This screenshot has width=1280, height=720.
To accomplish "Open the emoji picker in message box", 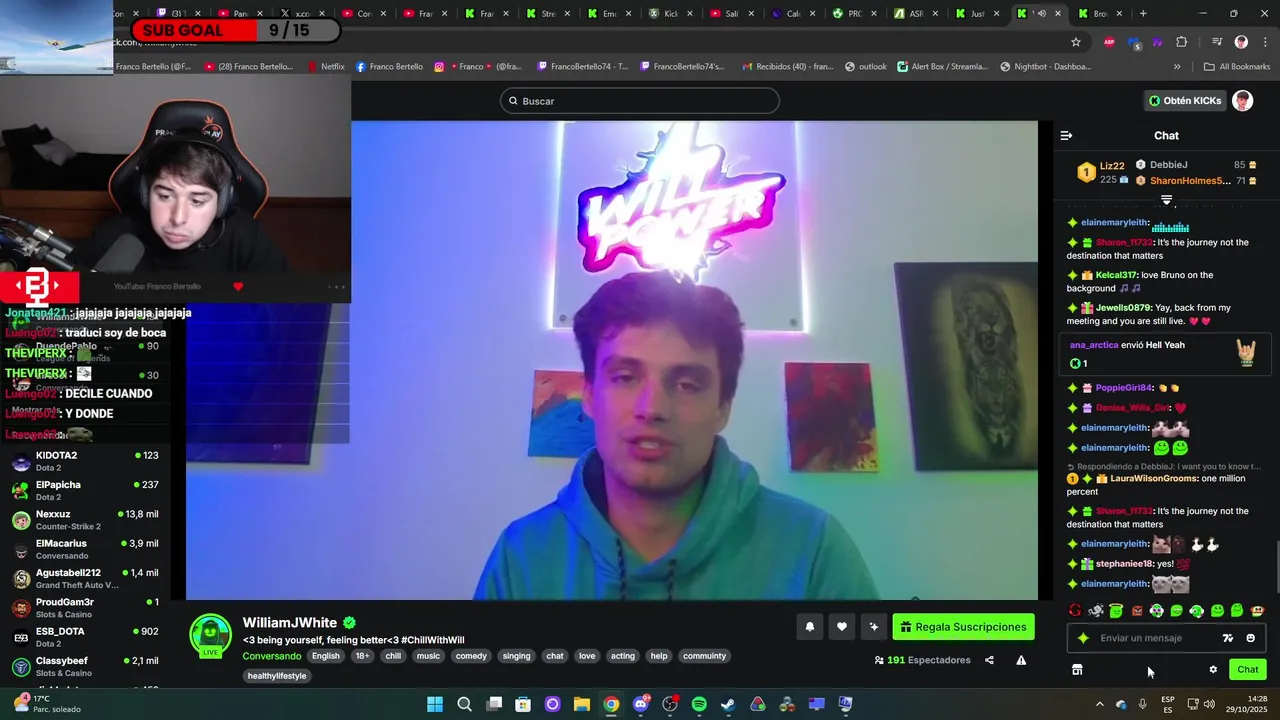I will (x=1250, y=638).
